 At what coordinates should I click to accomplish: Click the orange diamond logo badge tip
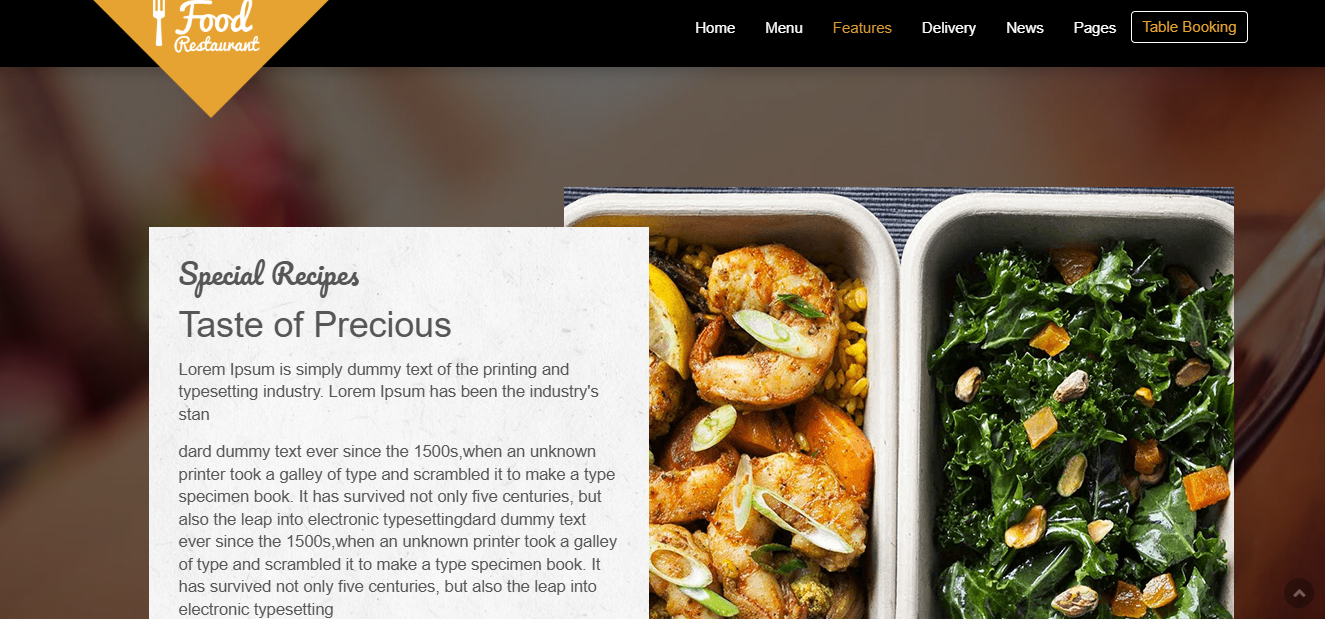tap(210, 100)
